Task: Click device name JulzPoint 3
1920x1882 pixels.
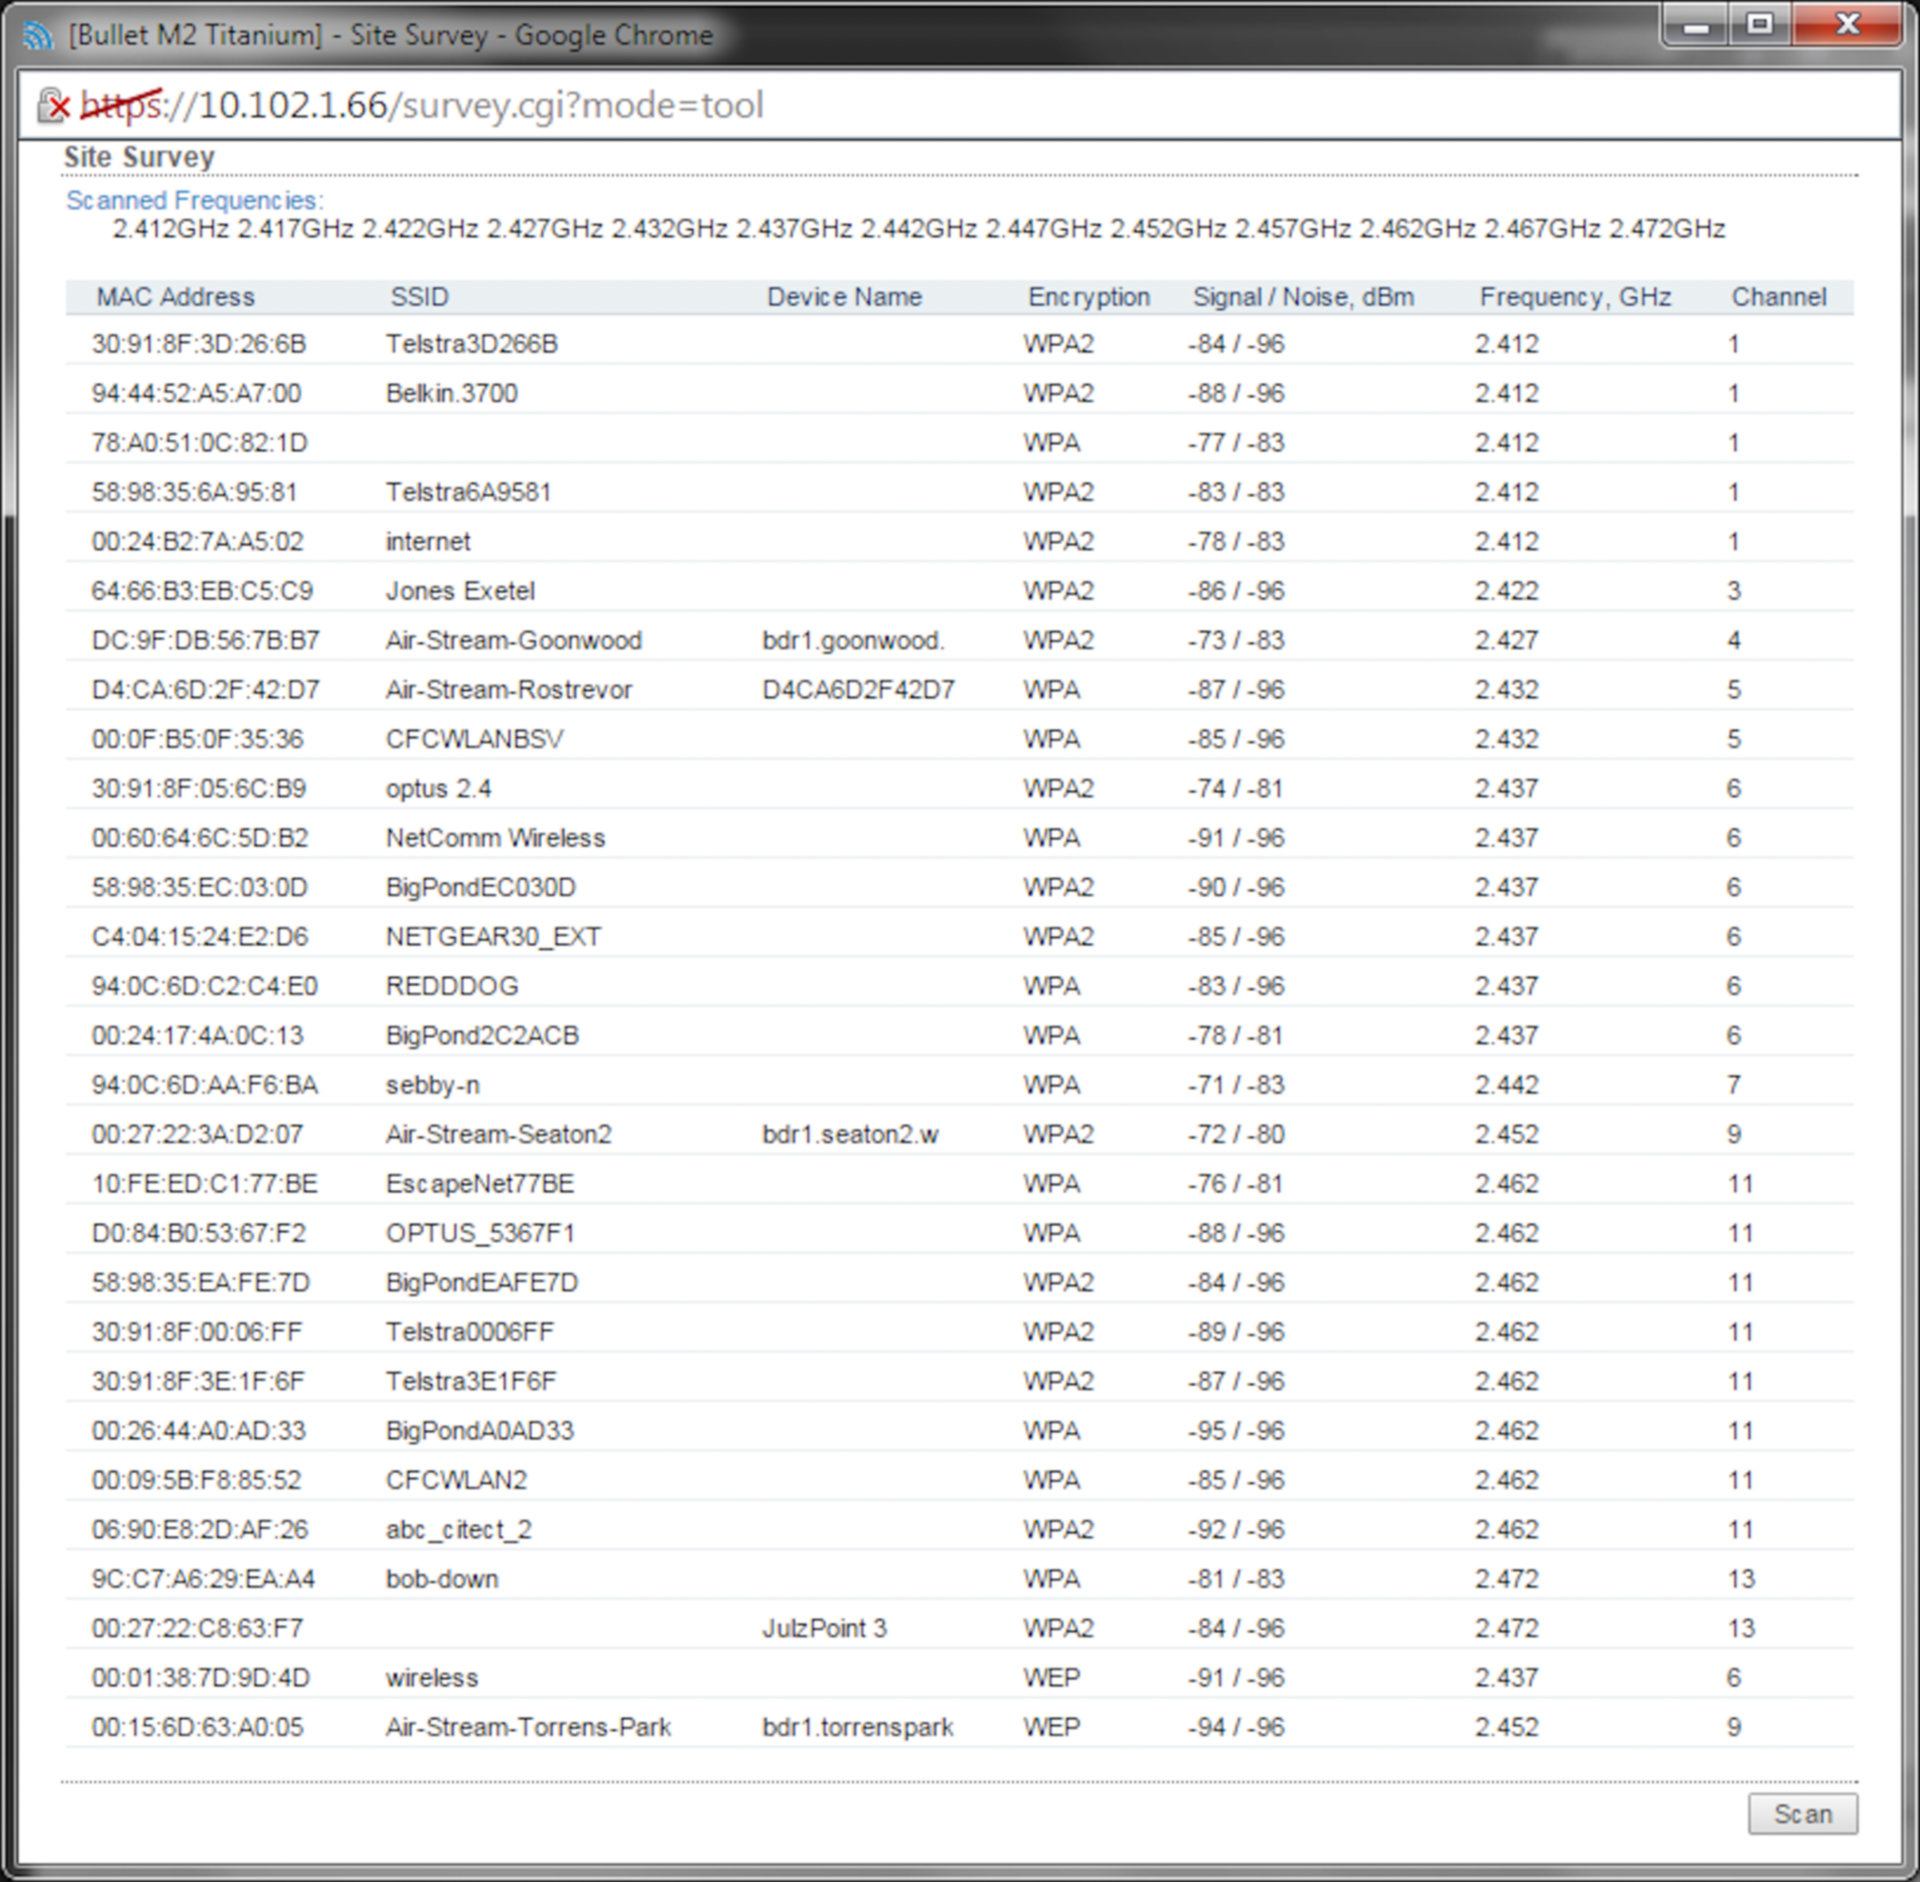Action: coord(824,1628)
